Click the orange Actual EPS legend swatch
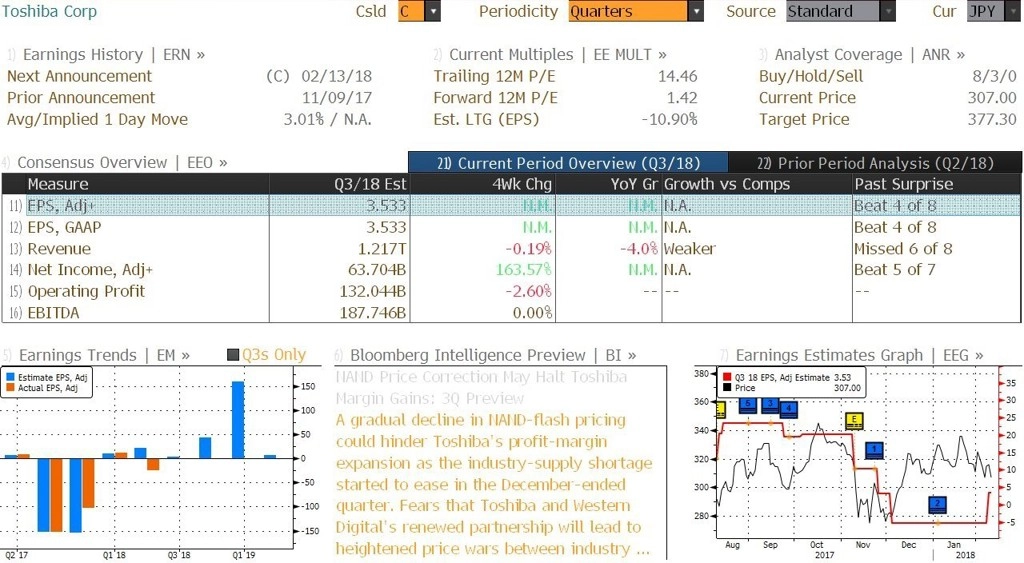The height and width of the screenshot is (563, 1024). click(x=10, y=388)
